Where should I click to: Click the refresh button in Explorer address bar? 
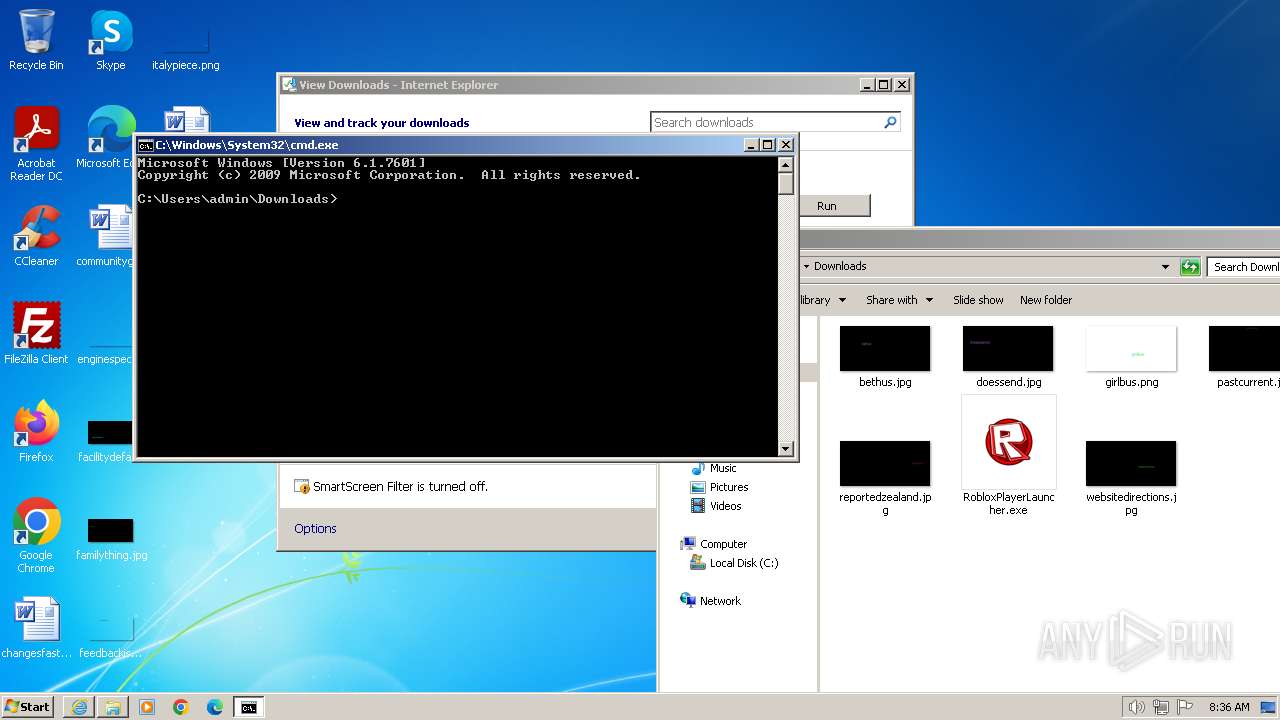[1190, 267]
